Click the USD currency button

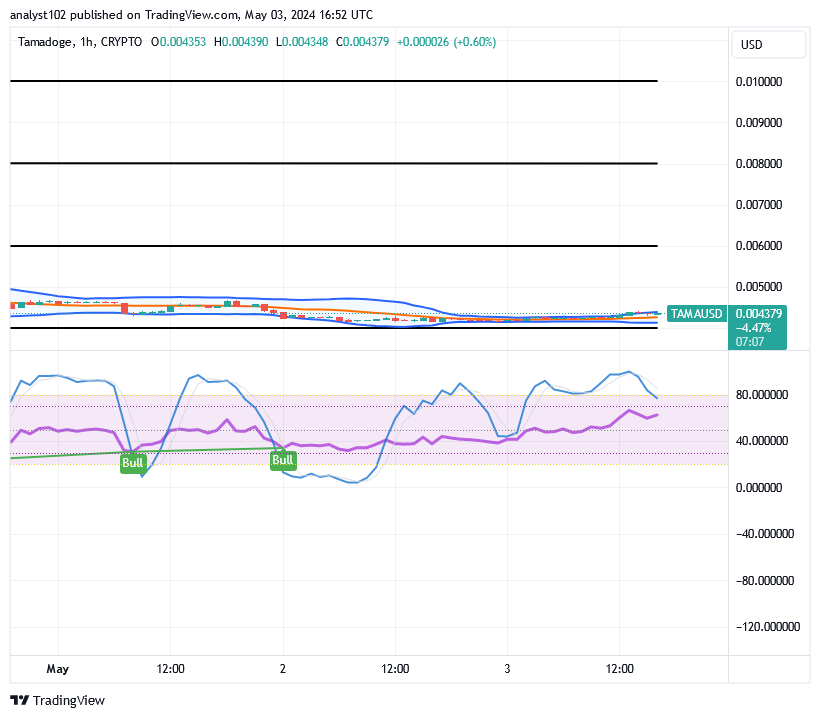click(768, 44)
